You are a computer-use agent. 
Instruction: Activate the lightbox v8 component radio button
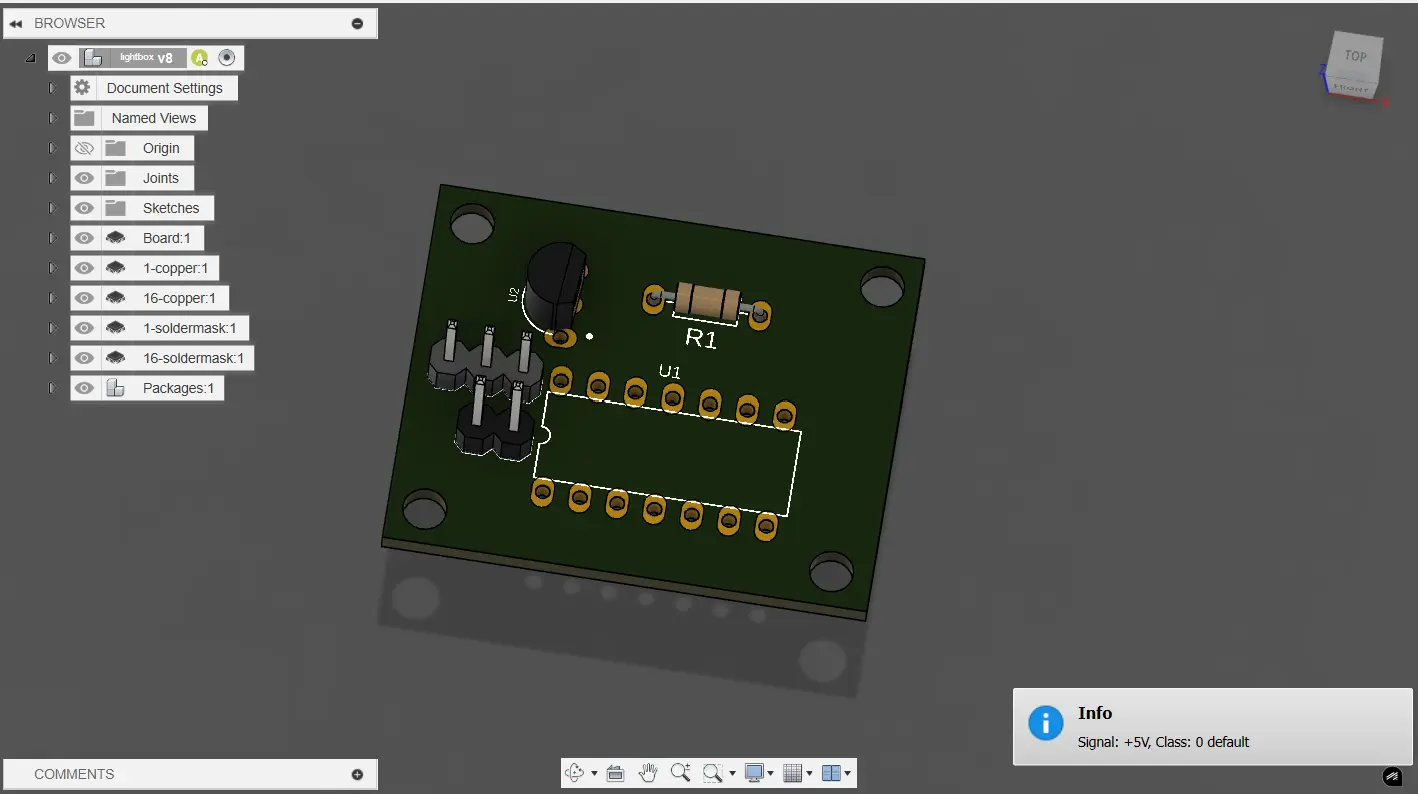coord(227,58)
